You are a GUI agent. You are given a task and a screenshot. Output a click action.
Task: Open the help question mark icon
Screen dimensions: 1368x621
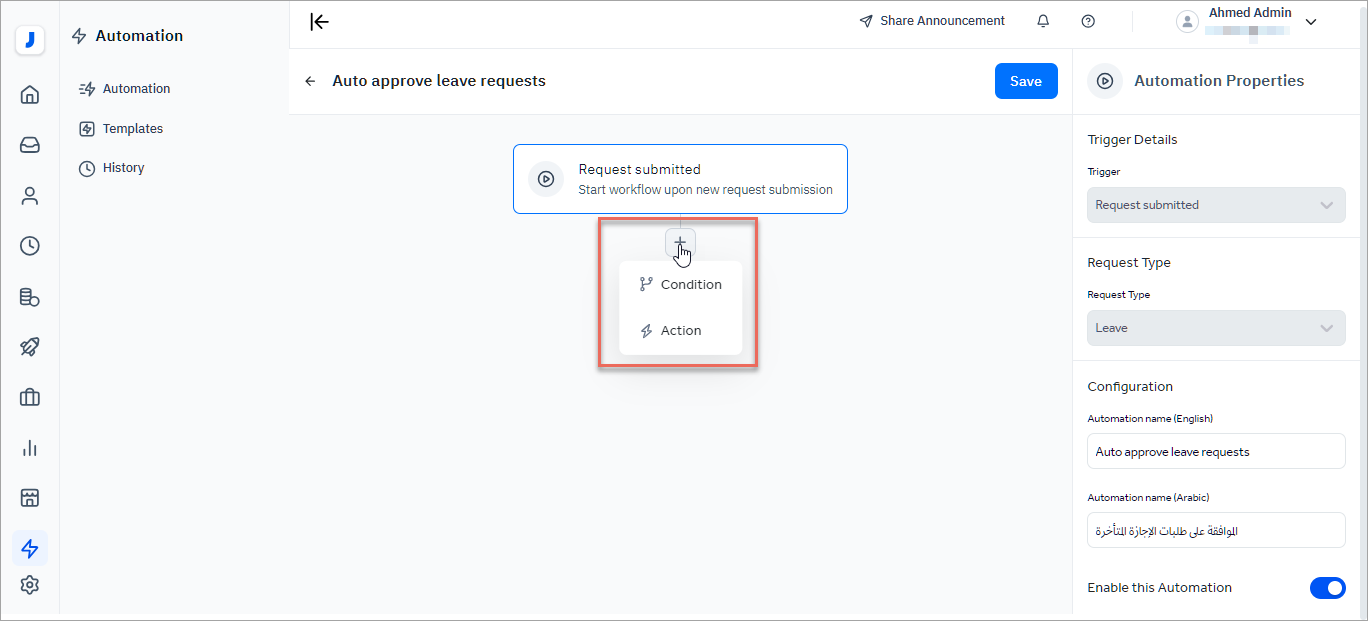click(x=1088, y=20)
